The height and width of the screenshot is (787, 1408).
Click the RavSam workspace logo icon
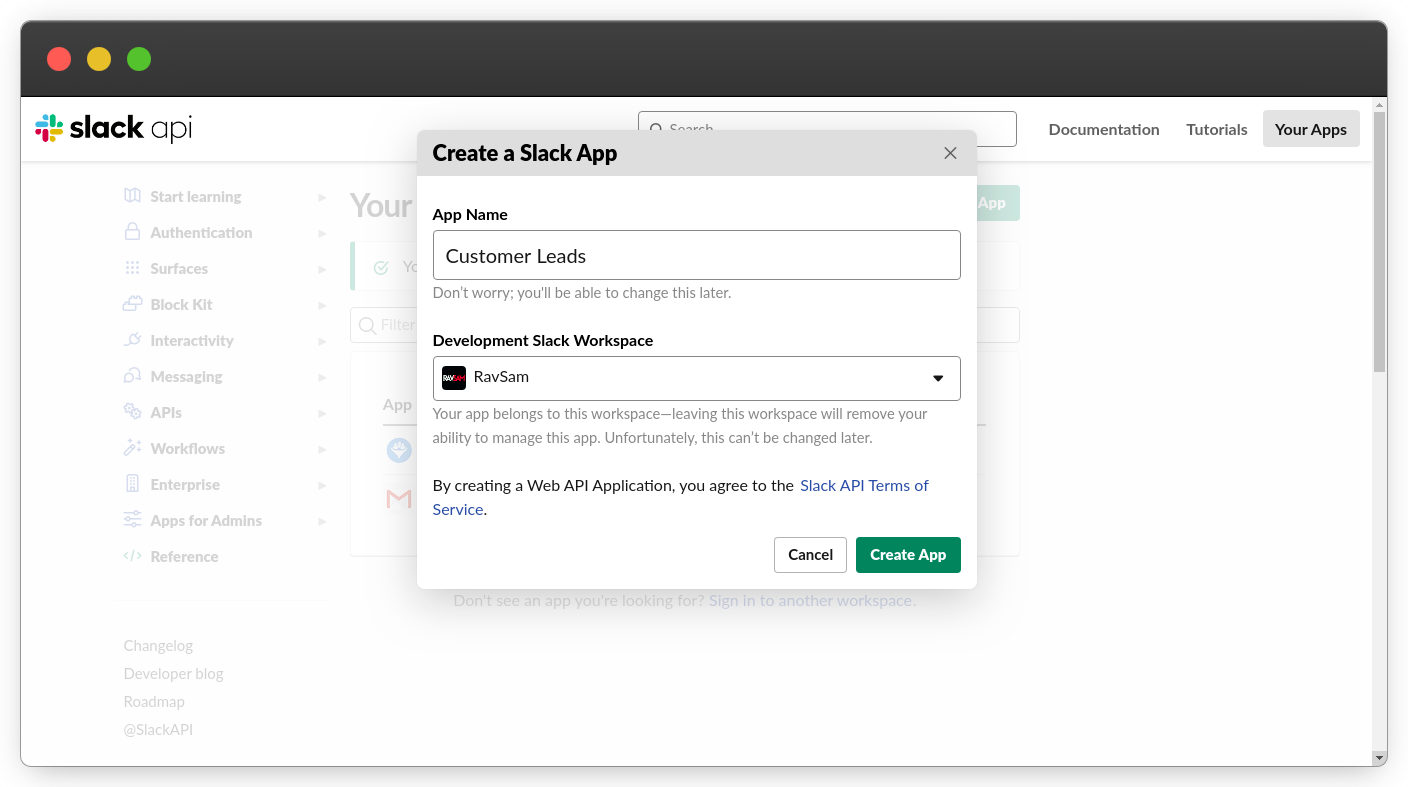pyautogui.click(x=454, y=378)
